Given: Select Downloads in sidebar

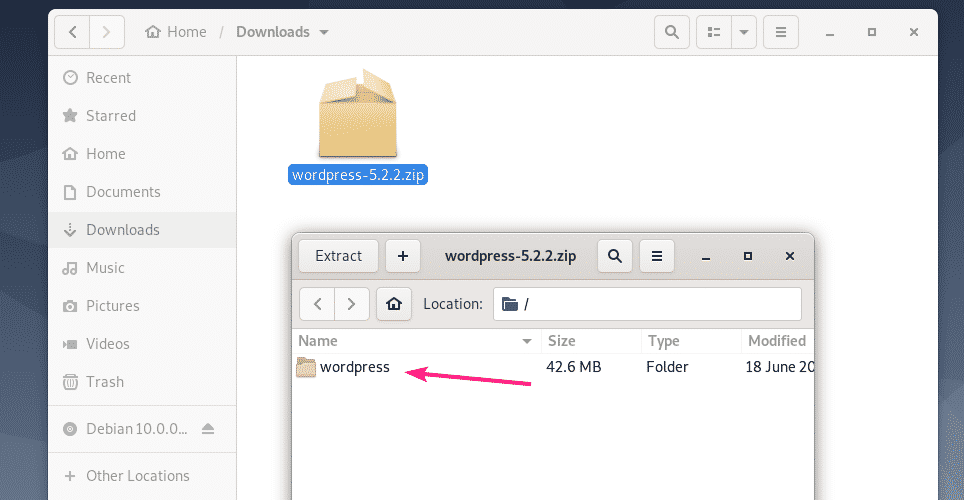Looking at the screenshot, I should (142, 230).
